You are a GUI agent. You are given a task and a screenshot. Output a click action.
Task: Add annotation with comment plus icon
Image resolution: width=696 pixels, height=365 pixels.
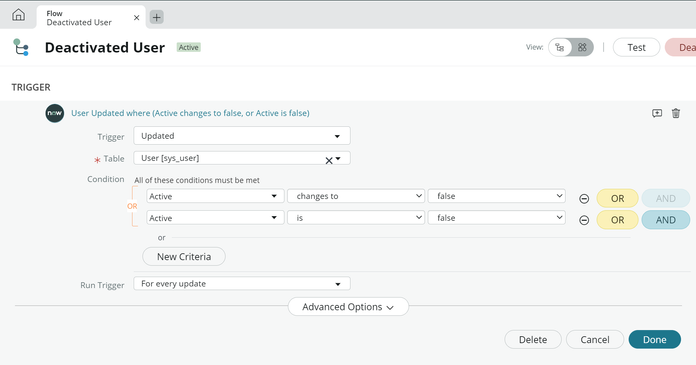[657, 113]
